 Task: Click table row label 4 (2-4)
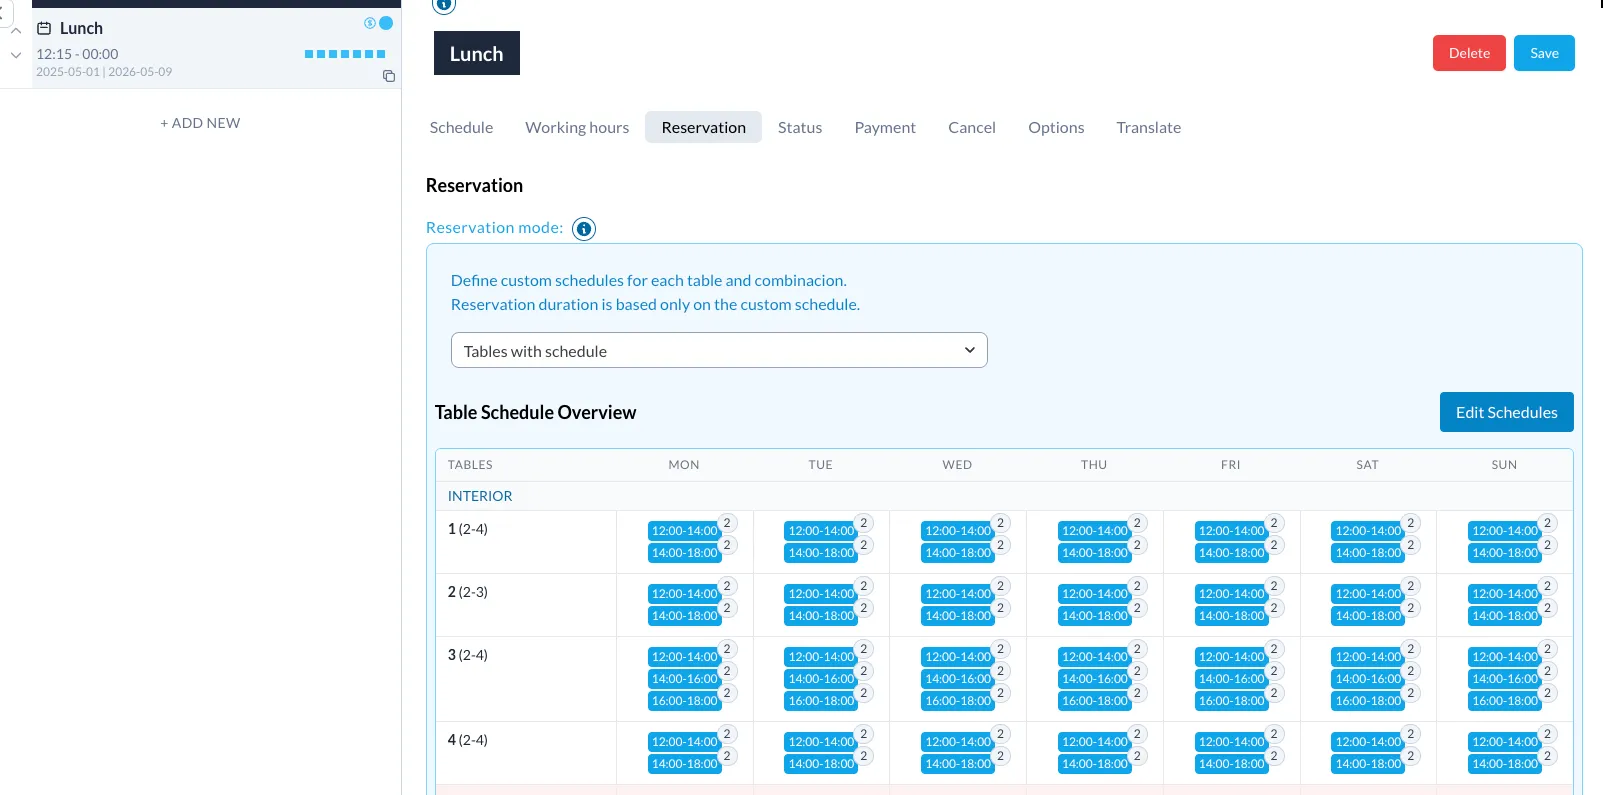(x=468, y=740)
